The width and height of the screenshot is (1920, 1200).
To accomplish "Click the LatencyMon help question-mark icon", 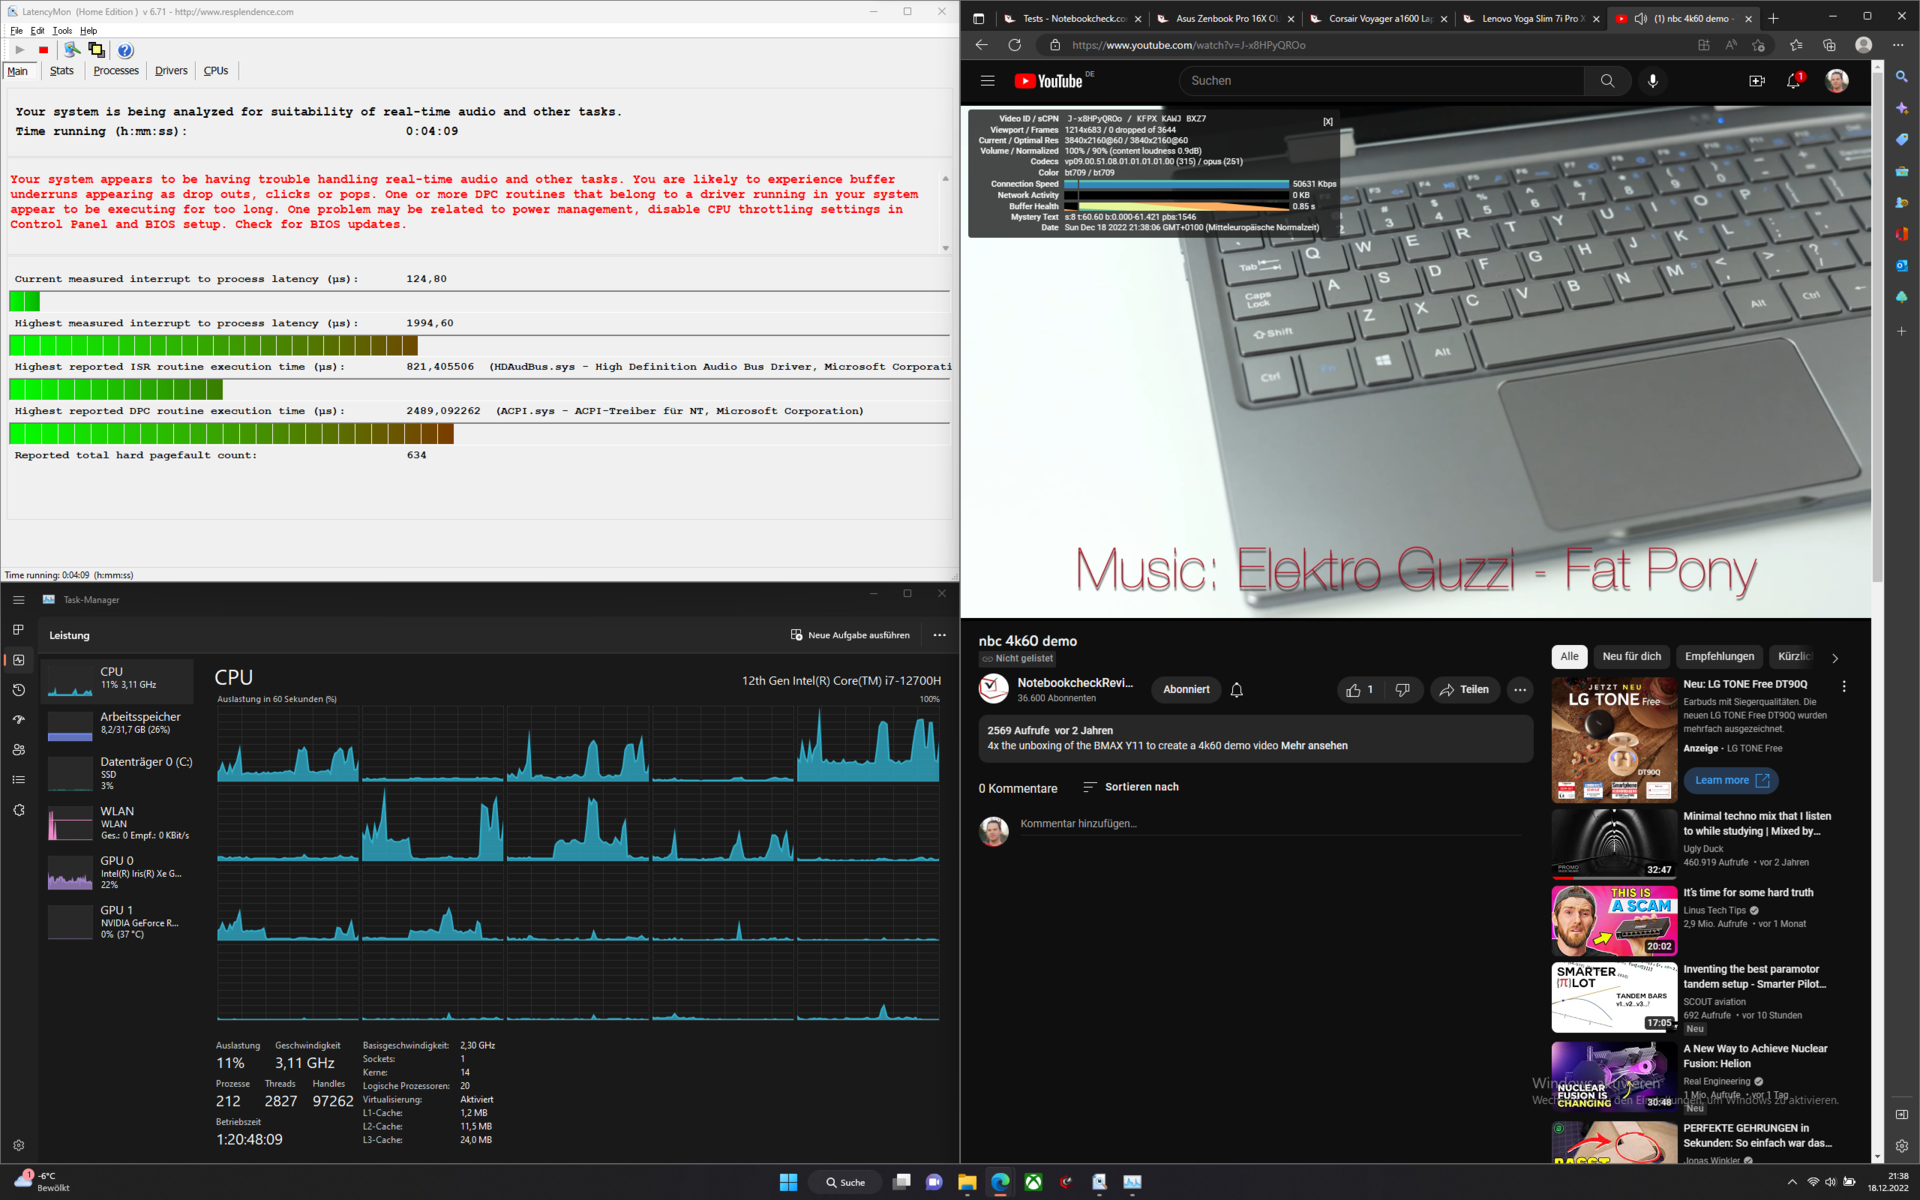I will (x=125, y=50).
